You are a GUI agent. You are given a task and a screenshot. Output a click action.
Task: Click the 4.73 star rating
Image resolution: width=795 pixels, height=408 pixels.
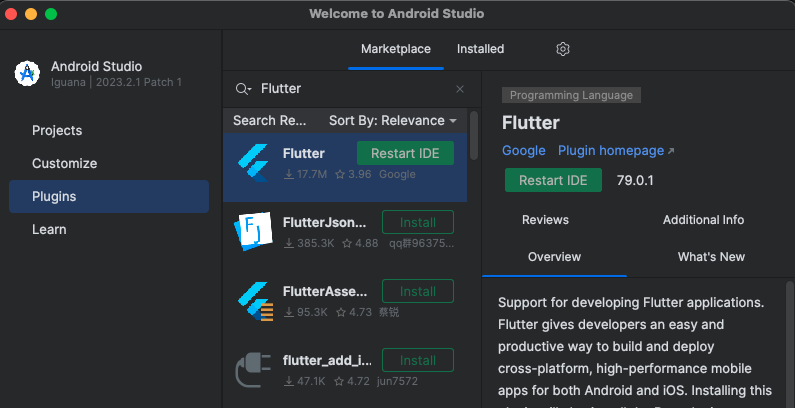(x=353, y=312)
